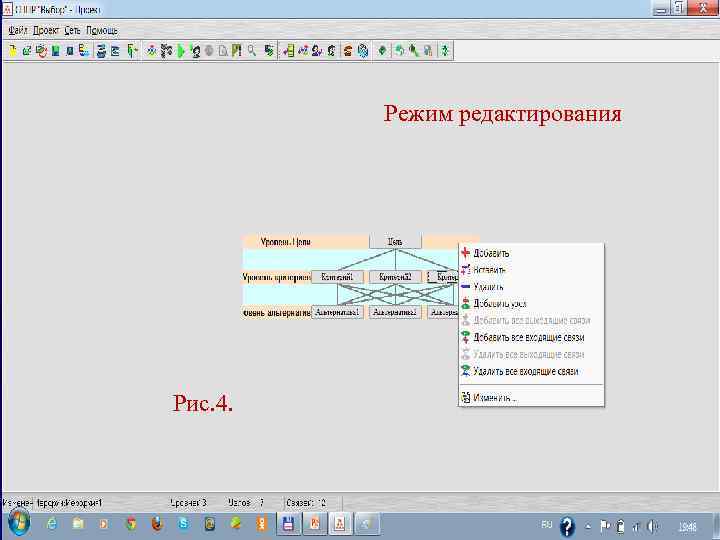720x540 pixels.
Task: Click the green diamond toolbar icon
Action: coord(382,51)
